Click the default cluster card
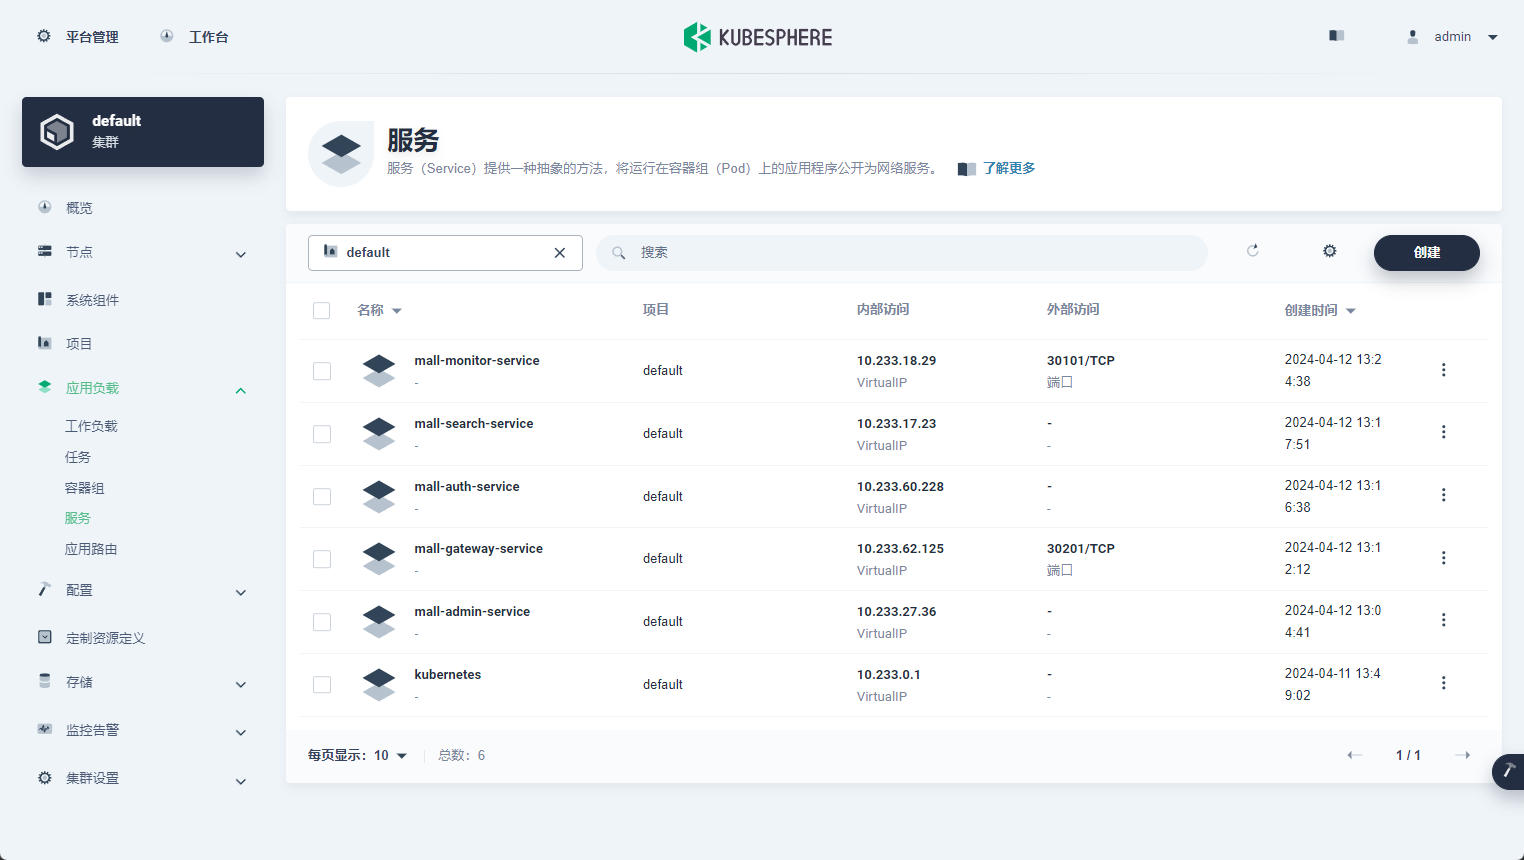 click(143, 132)
